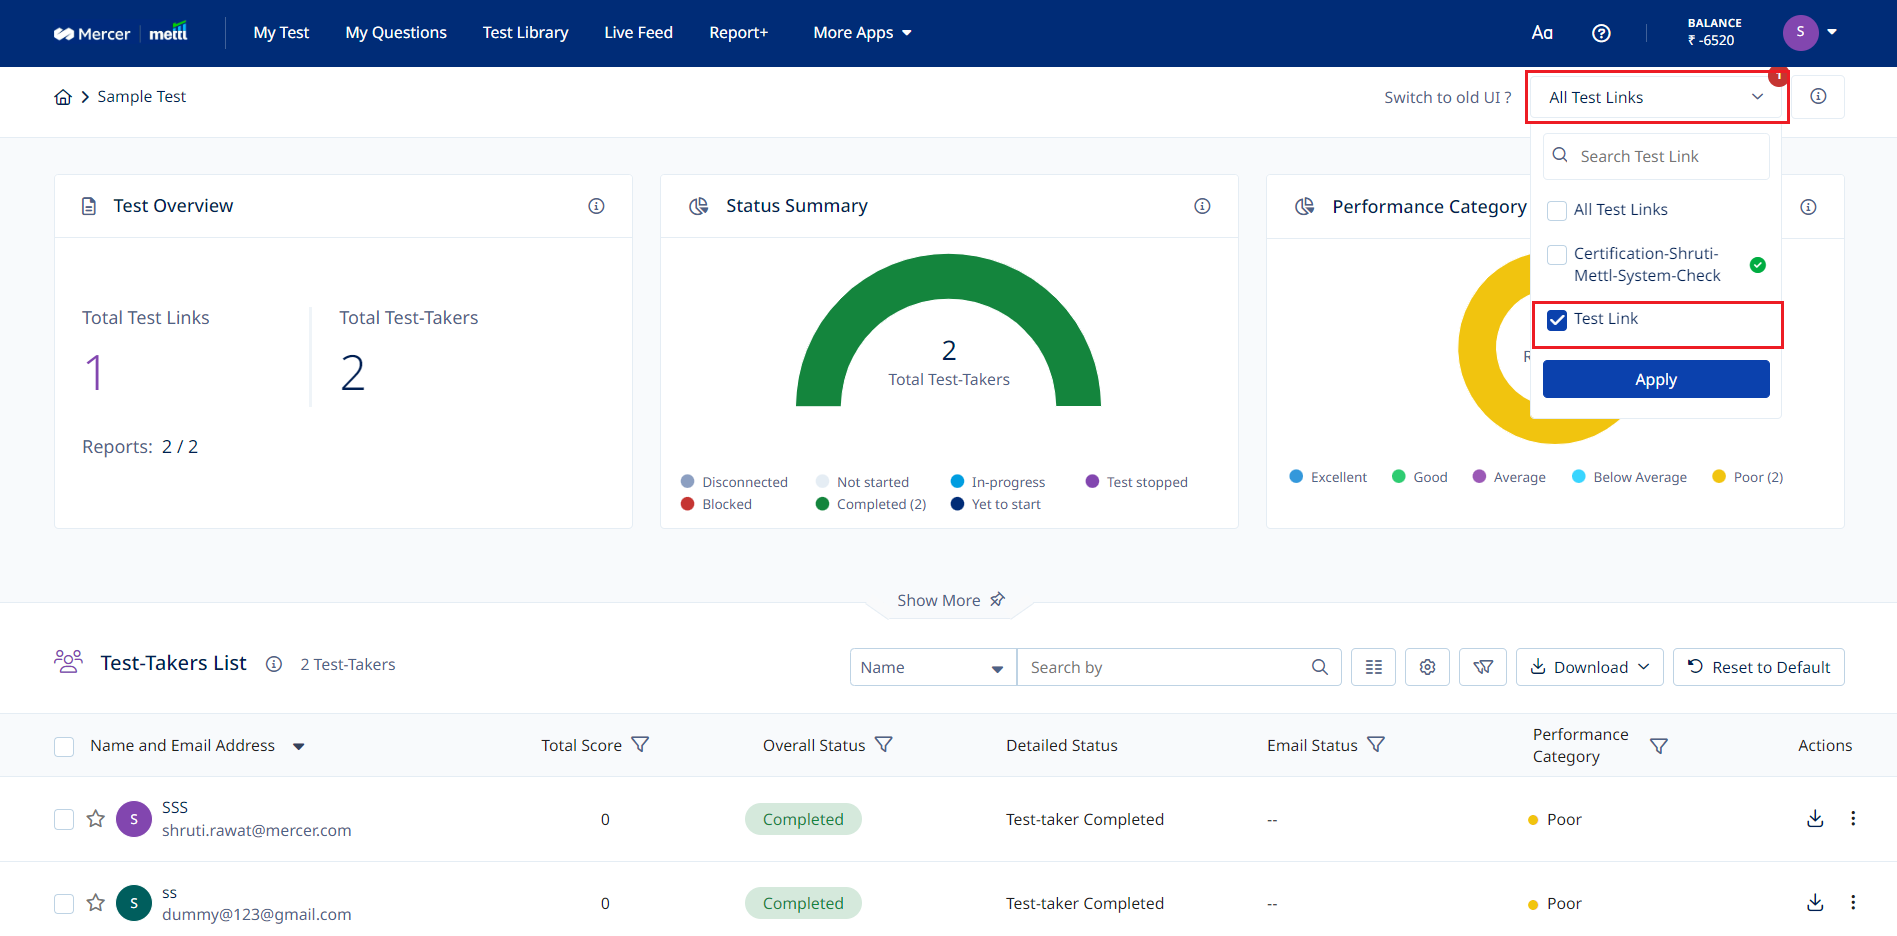Open the More Apps dropdown

pyautogui.click(x=862, y=33)
